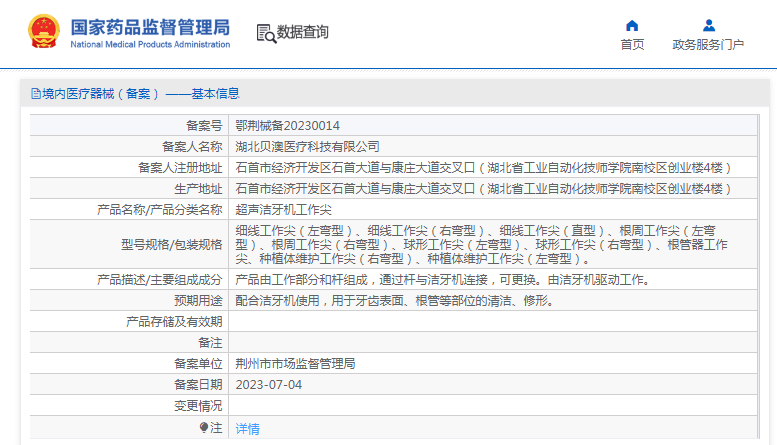Go to 首页 text link
The height and width of the screenshot is (445, 777).
632,45
